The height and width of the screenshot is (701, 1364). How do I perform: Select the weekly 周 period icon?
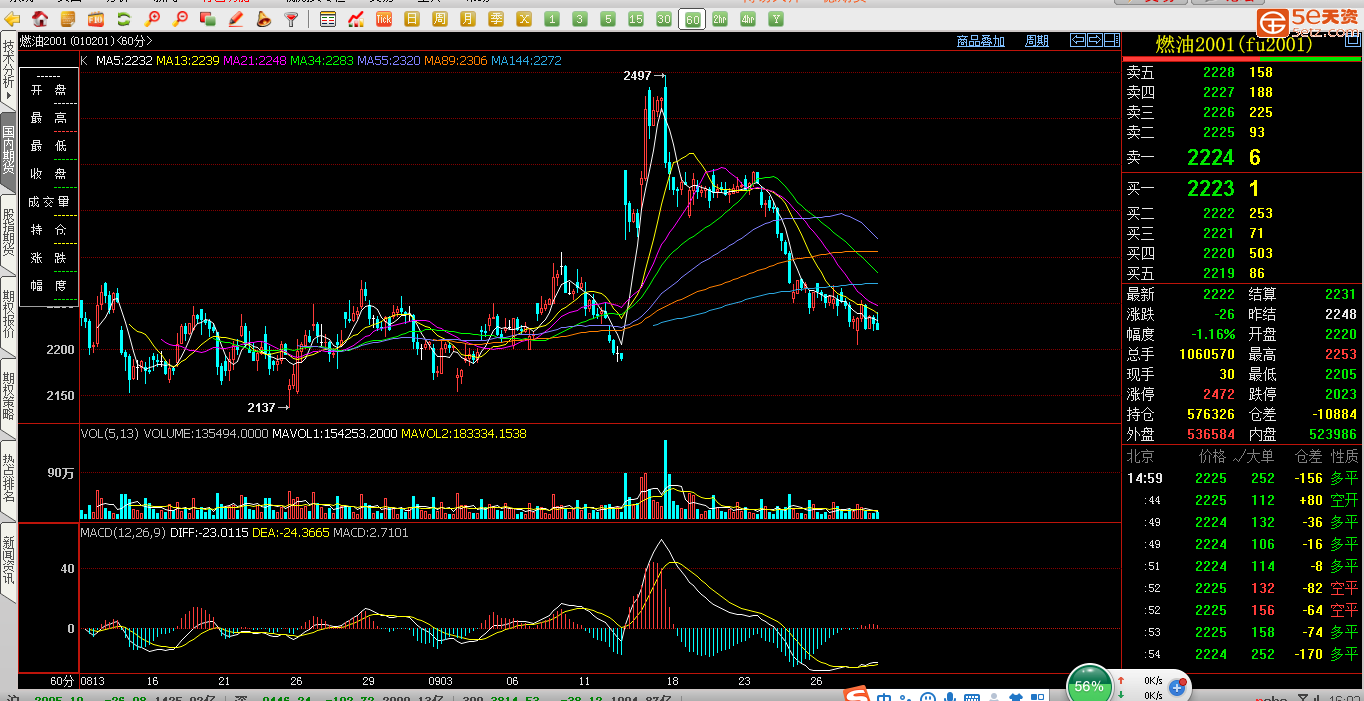pyautogui.click(x=440, y=19)
